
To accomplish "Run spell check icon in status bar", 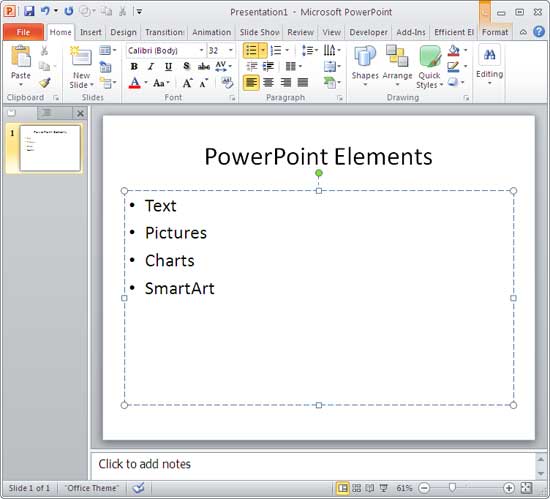I will (139, 488).
